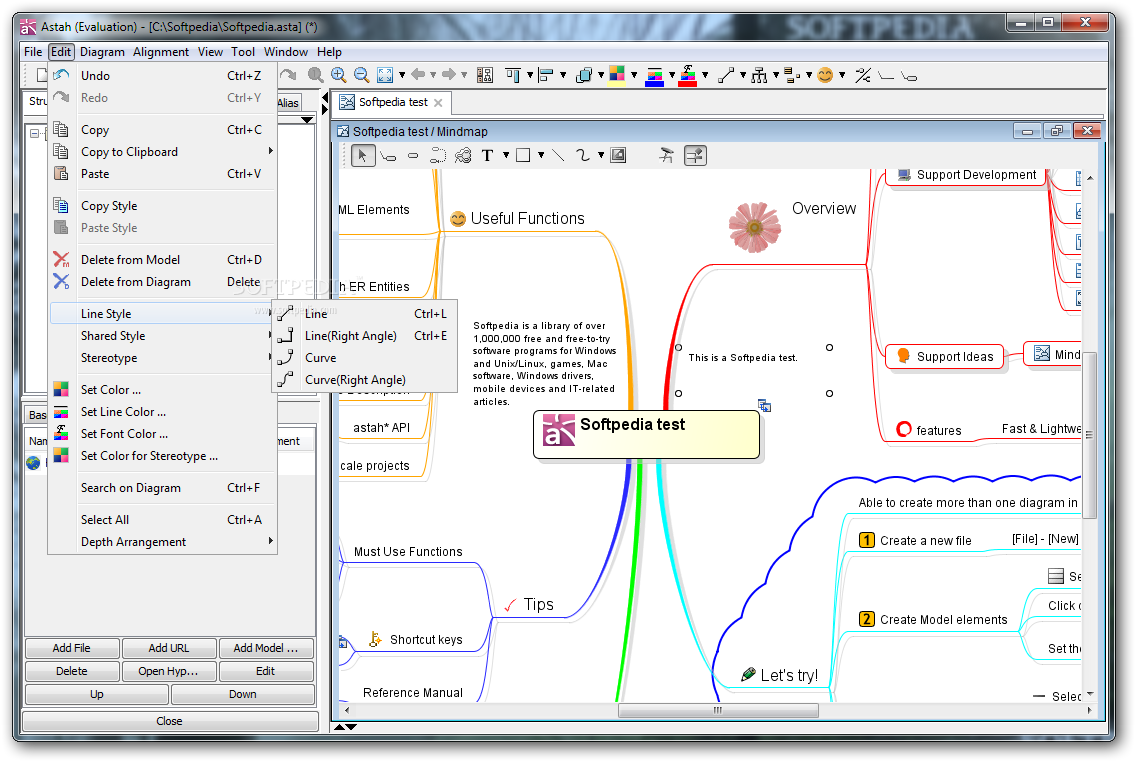Screen dimensions: 1136x762
Task: Click the back navigation arrow icon
Action: tap(418, 75)
